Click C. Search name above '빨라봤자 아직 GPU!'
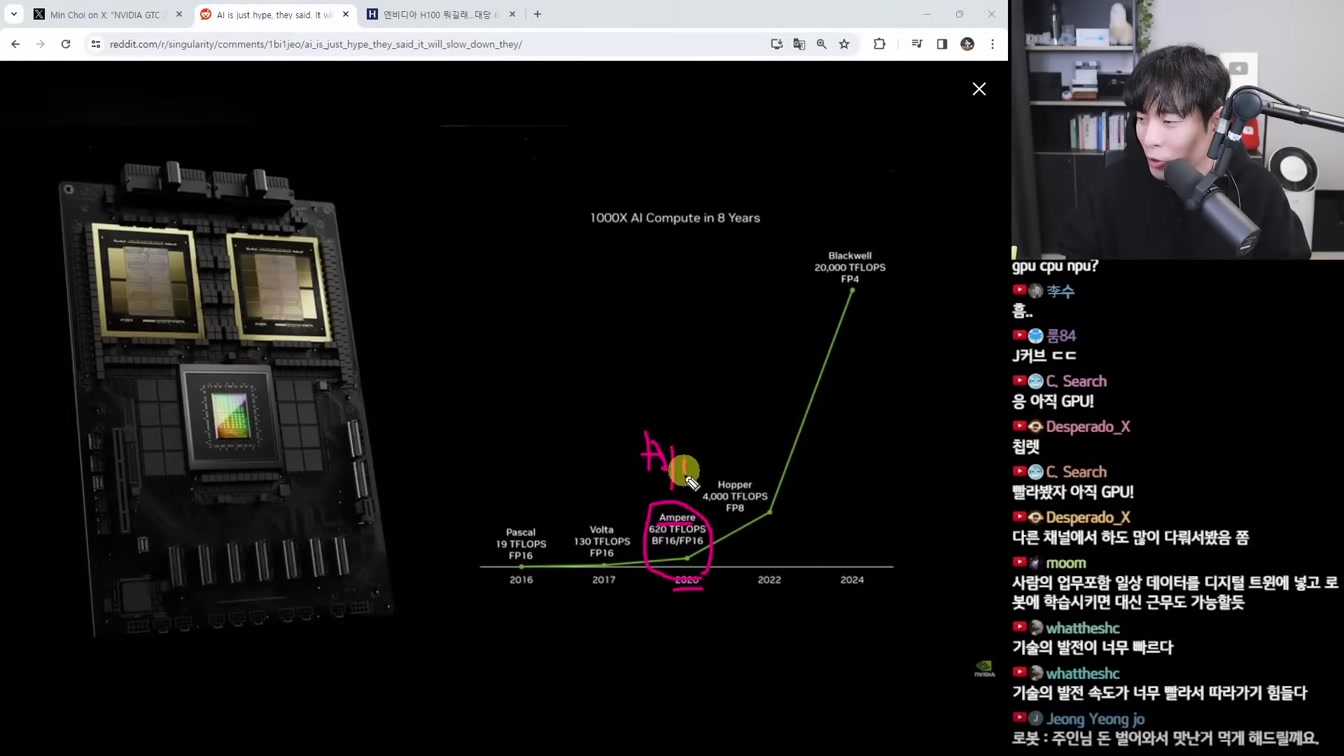 tap(1076, 472)
